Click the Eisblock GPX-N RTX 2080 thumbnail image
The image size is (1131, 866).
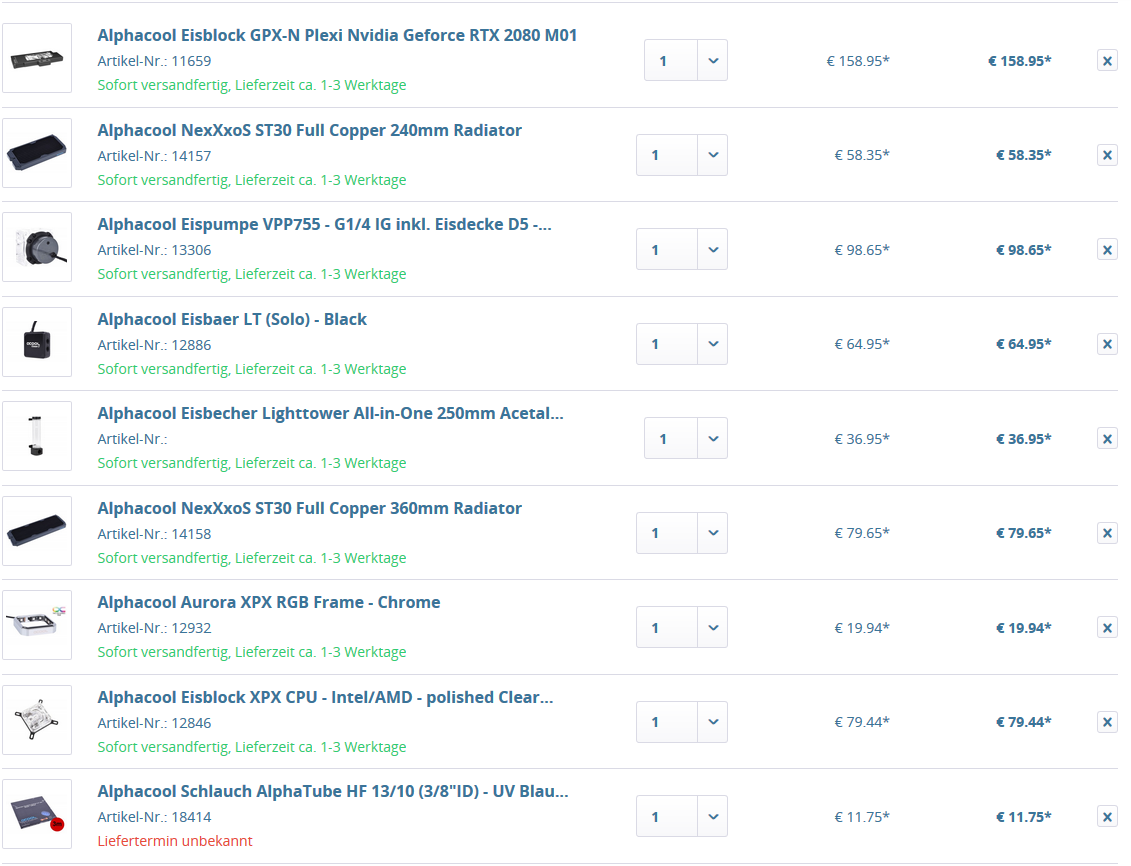[x=37, y=58]
